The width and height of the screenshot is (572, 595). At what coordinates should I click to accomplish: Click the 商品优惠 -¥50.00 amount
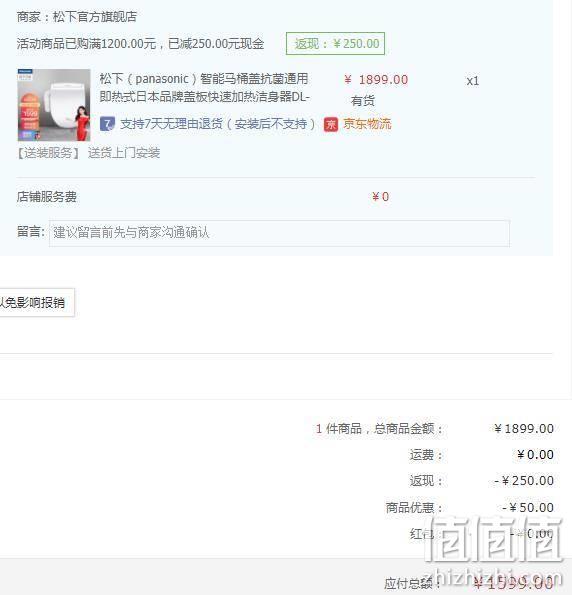pyautogui.click(x=528, y=507)
